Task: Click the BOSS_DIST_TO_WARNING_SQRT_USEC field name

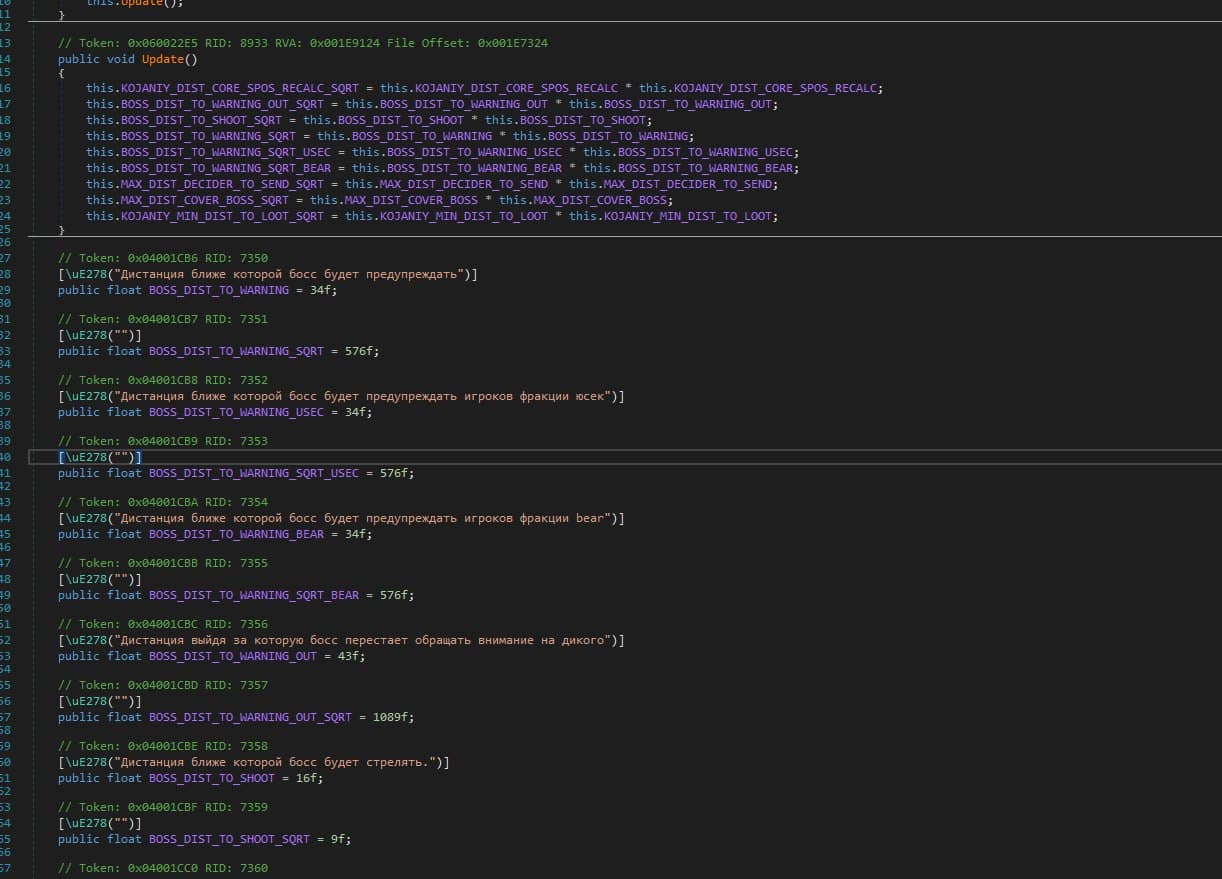Action: click(254, 473)
